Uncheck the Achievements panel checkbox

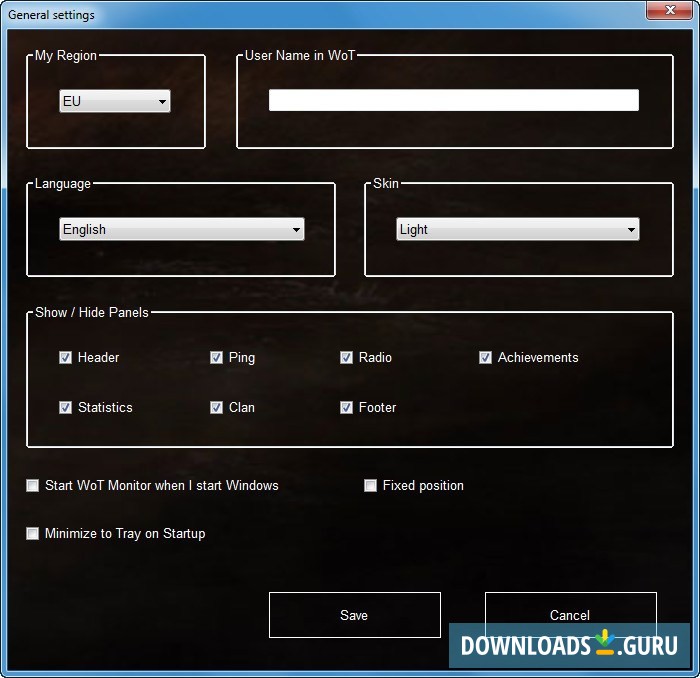pos(485,358)
